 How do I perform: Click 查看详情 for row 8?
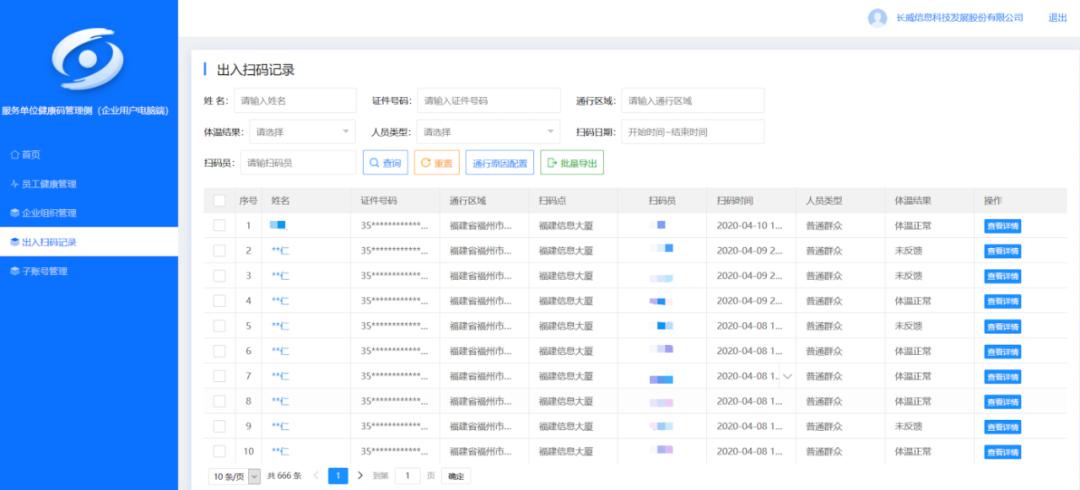(x=1002, y=402)
